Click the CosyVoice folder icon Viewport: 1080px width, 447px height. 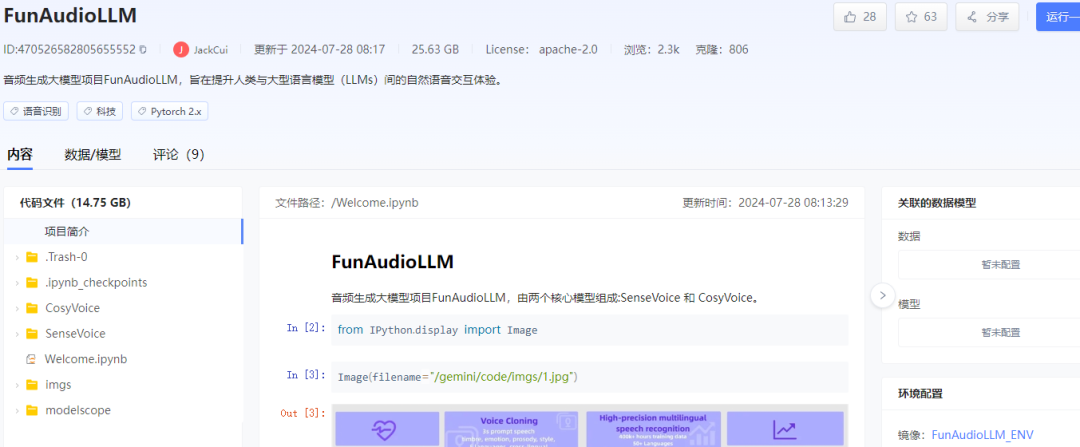(32, 308)
